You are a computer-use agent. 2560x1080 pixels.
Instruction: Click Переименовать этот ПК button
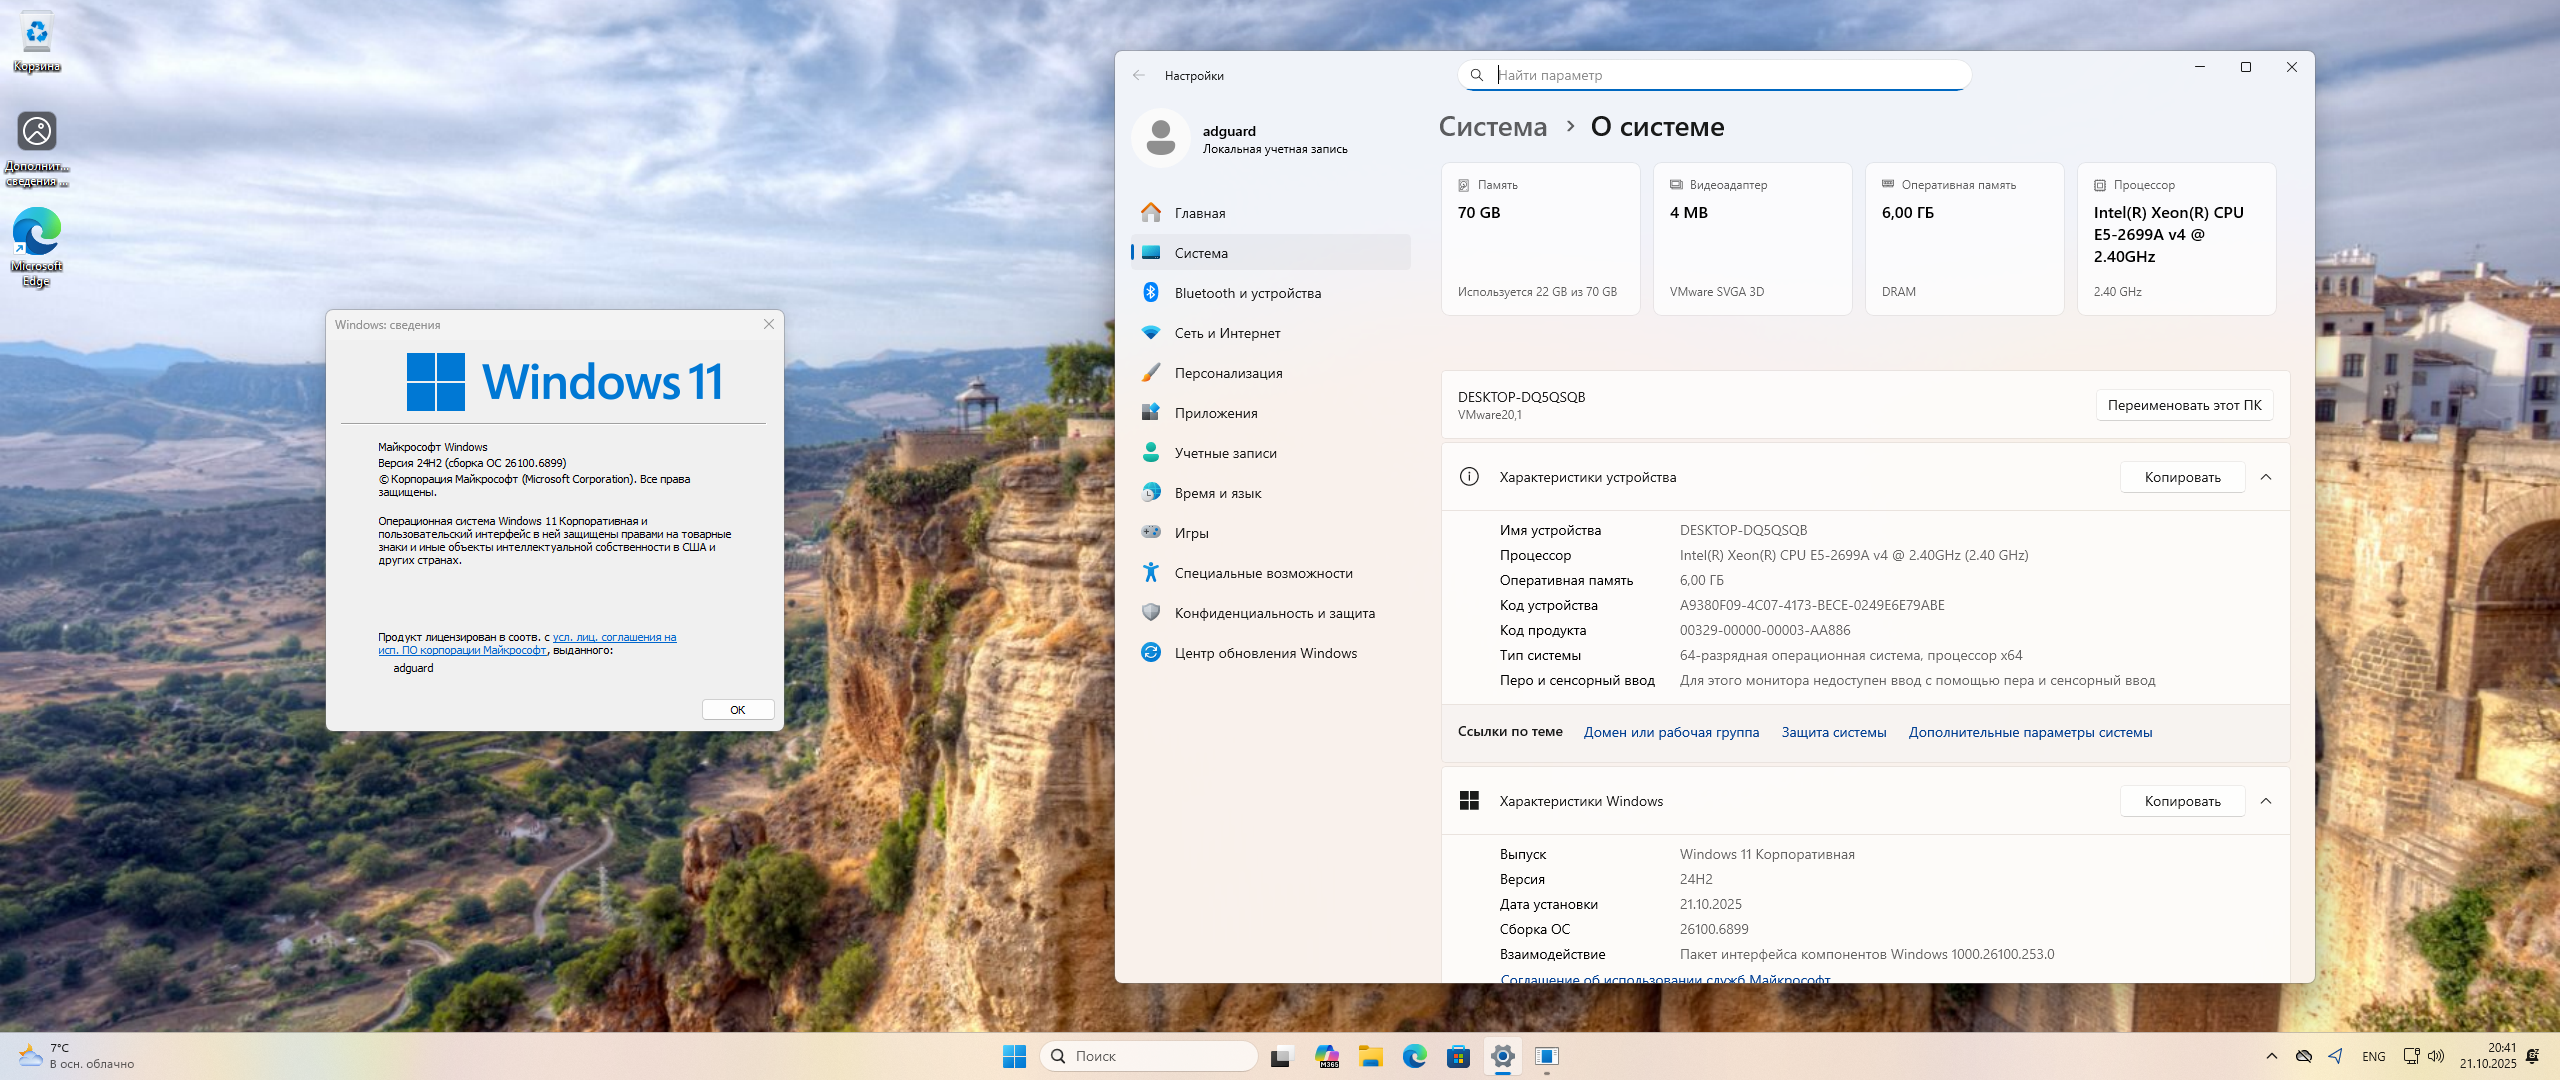coord(2184,405)
